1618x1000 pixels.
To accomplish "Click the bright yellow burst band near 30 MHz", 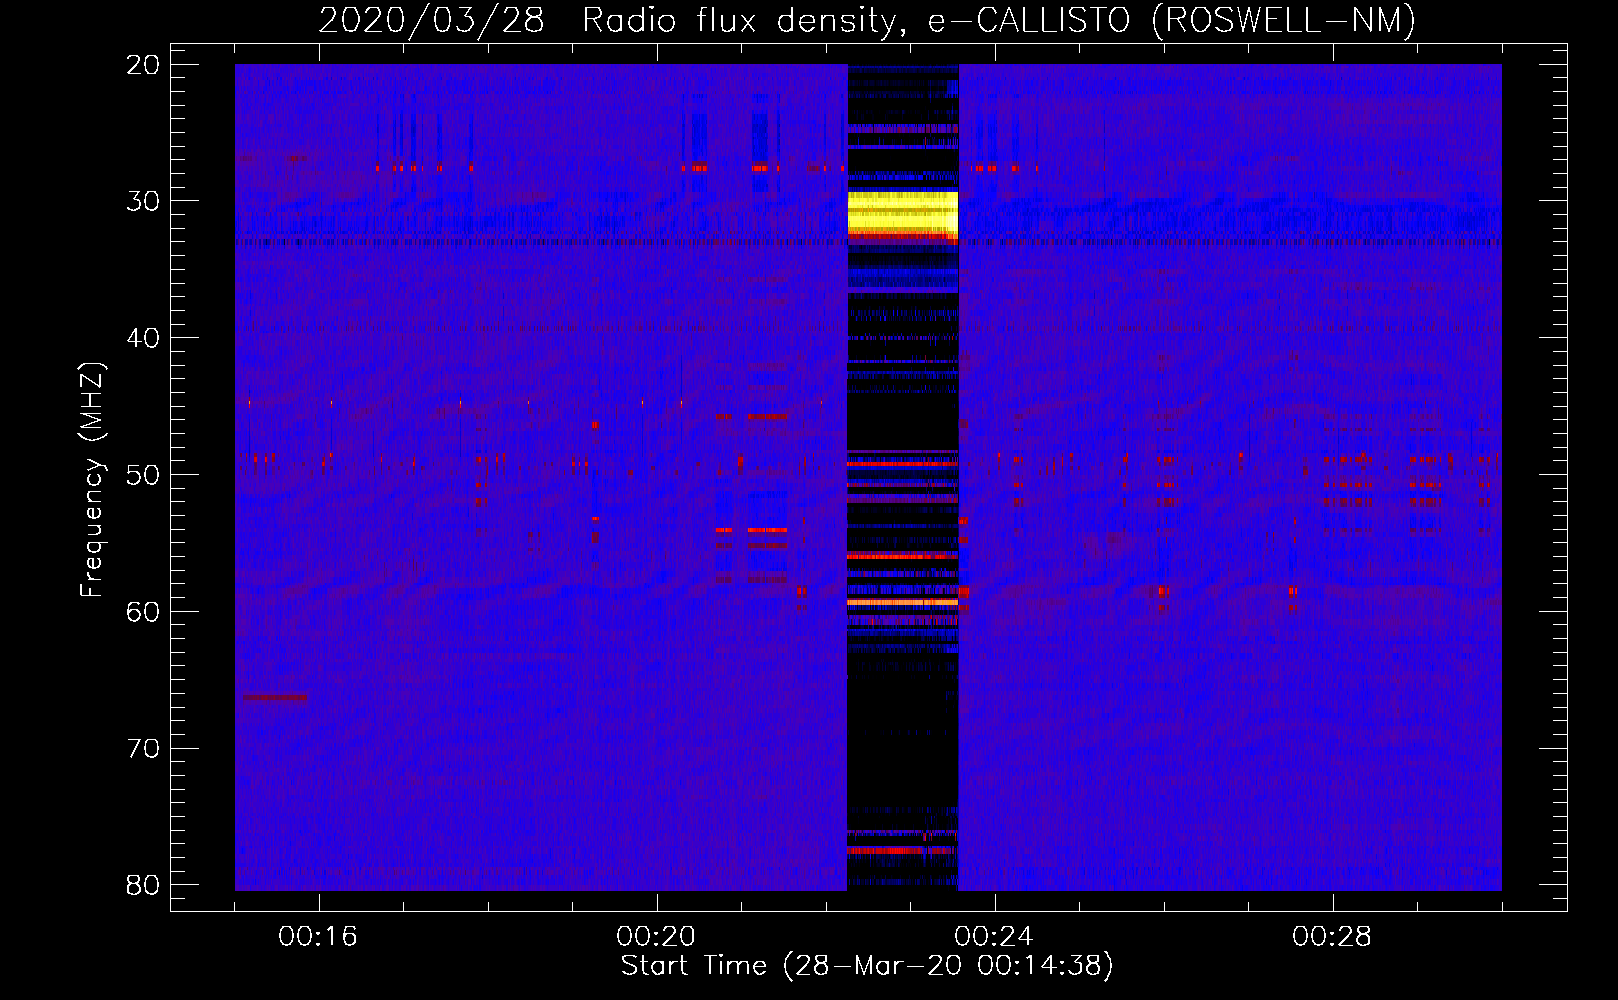I will (902, 213).
